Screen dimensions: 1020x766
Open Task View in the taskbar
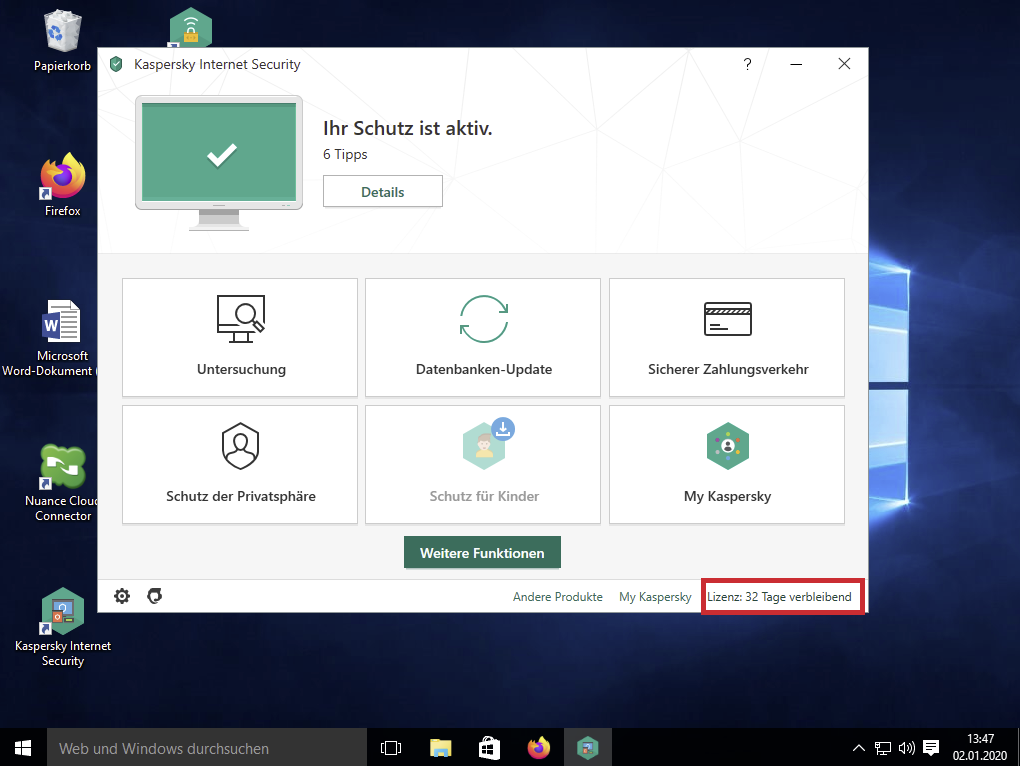point(391,748)
